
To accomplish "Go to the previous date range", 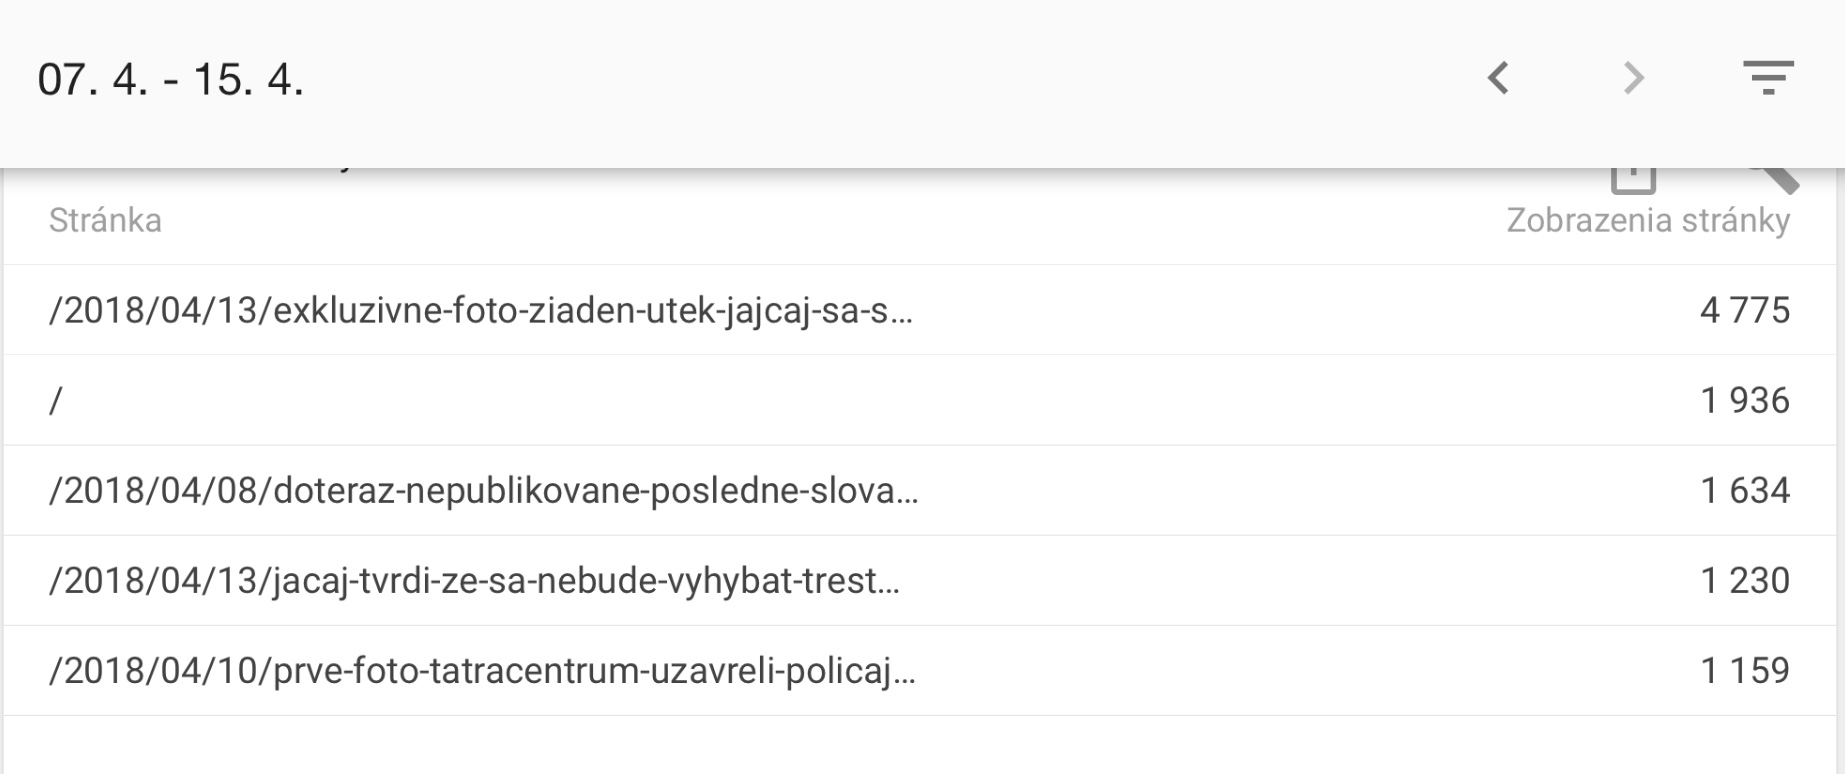I will tap(1498, 78).
